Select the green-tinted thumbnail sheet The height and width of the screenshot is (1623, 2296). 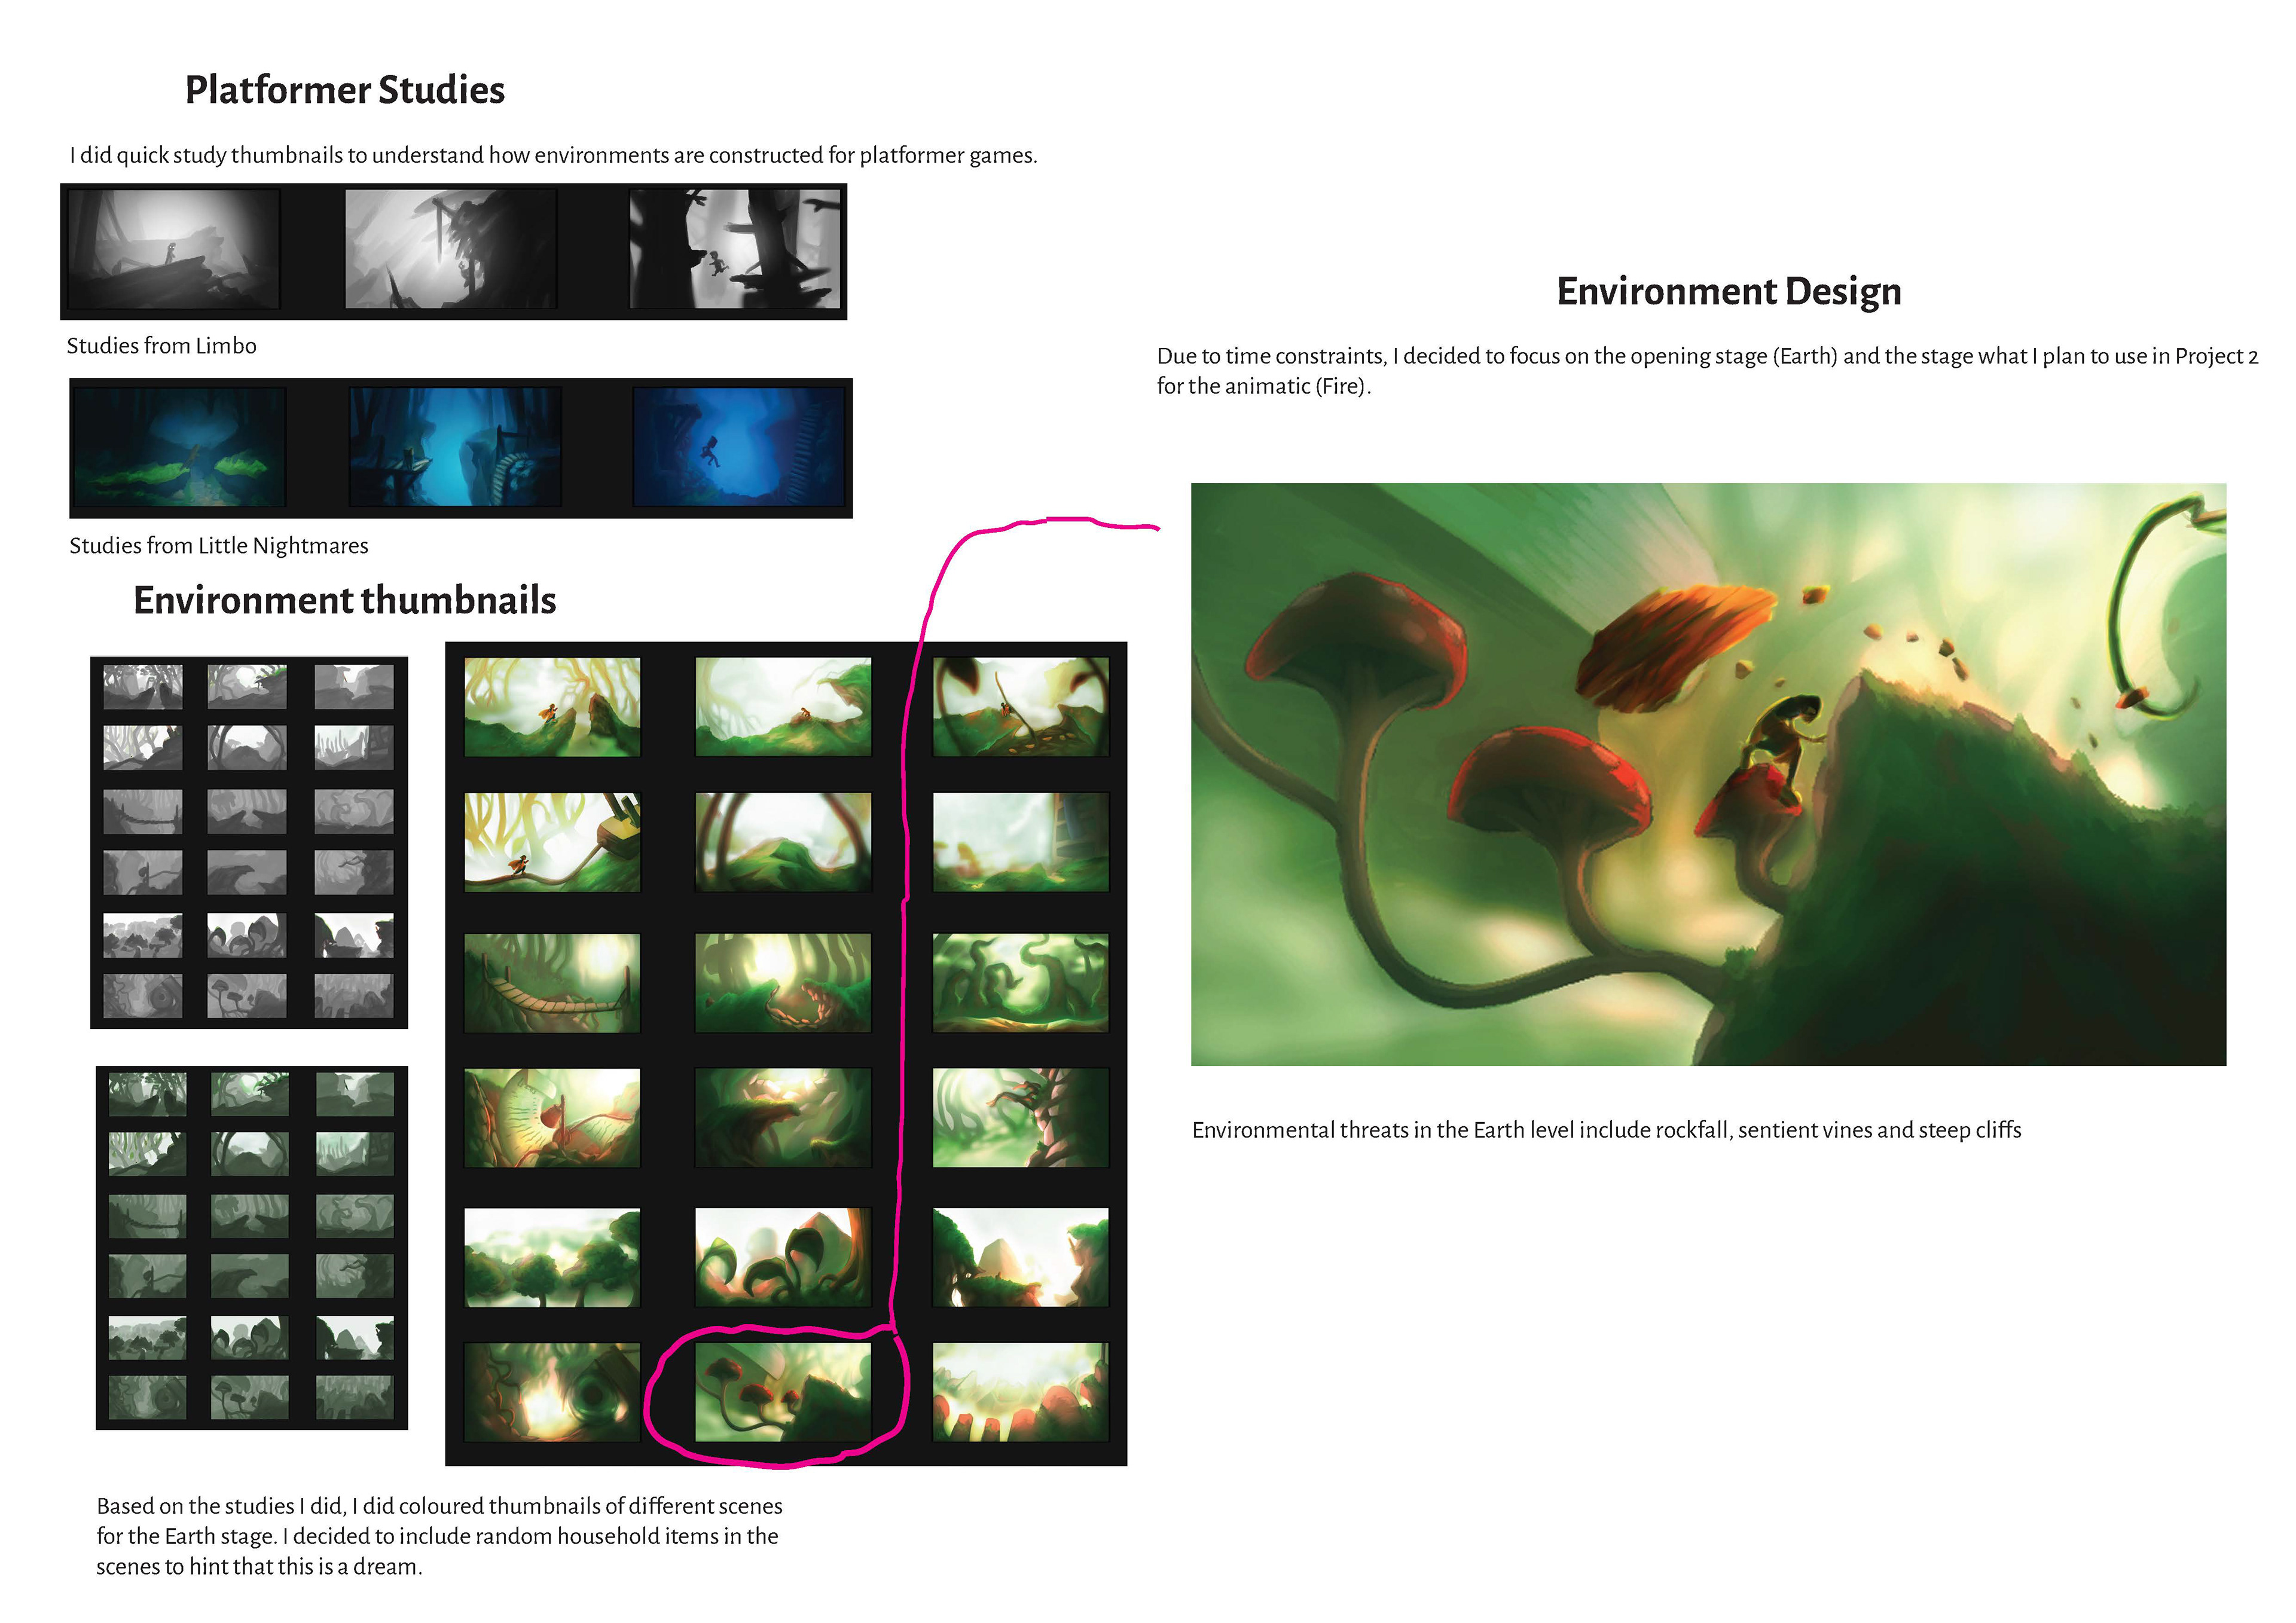252,1247
